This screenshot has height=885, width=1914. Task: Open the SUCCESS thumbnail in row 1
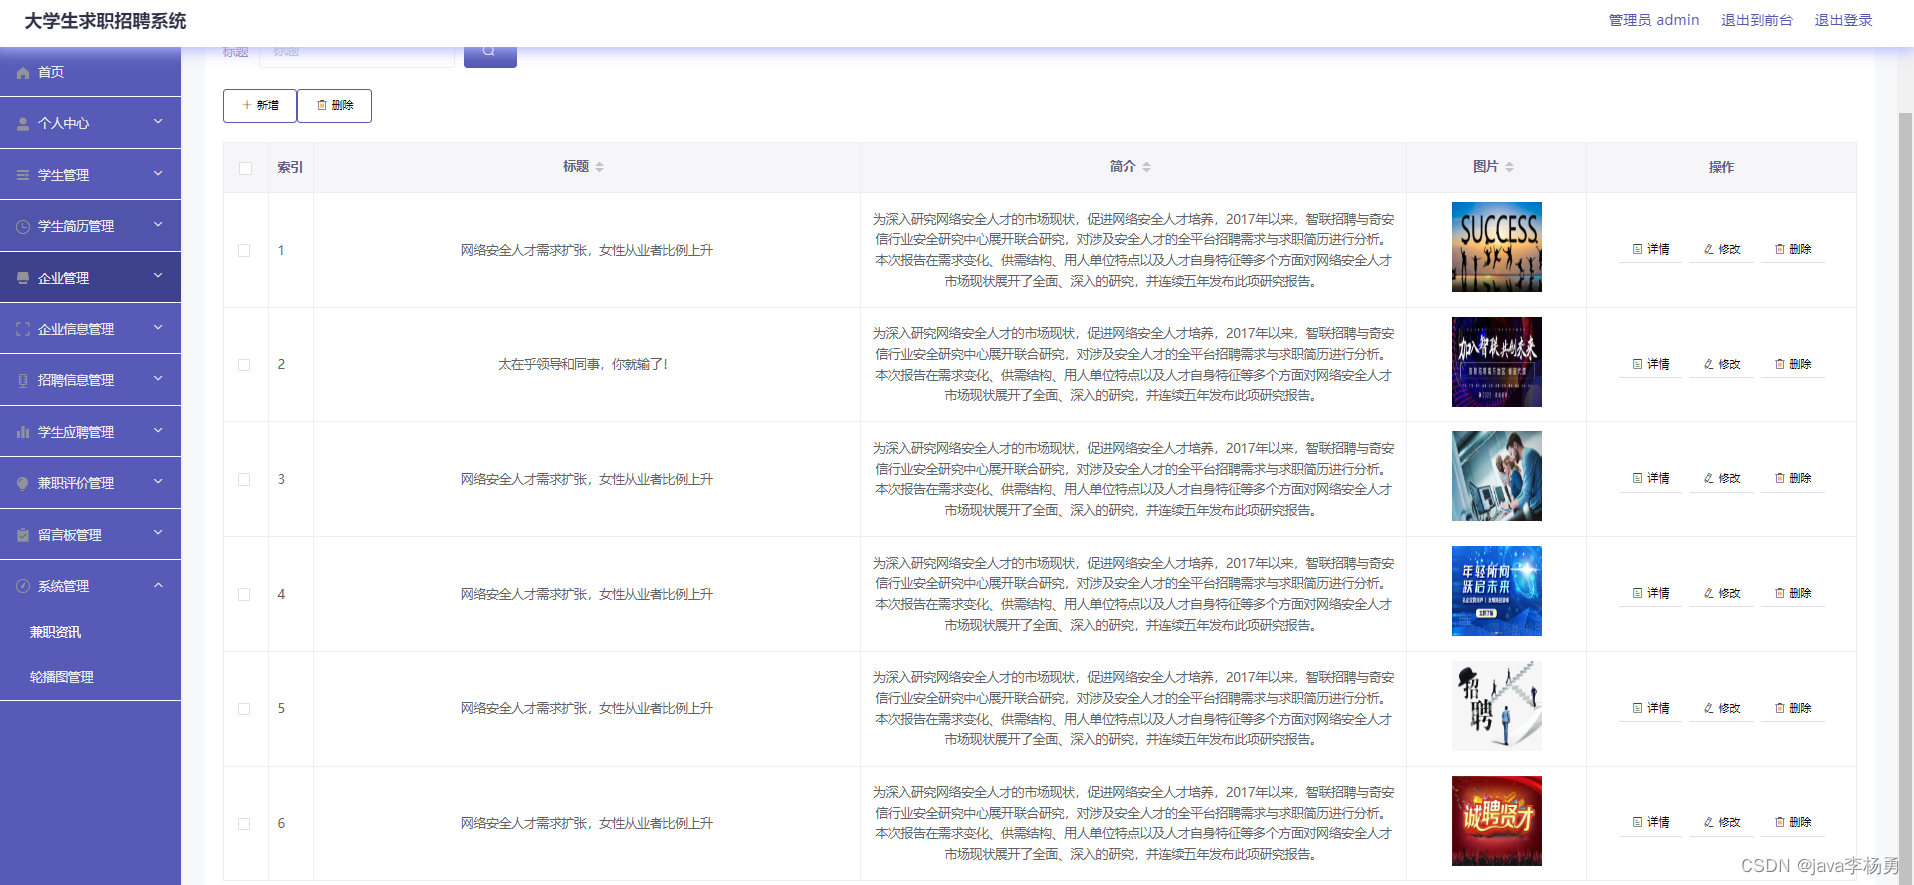1496,247
